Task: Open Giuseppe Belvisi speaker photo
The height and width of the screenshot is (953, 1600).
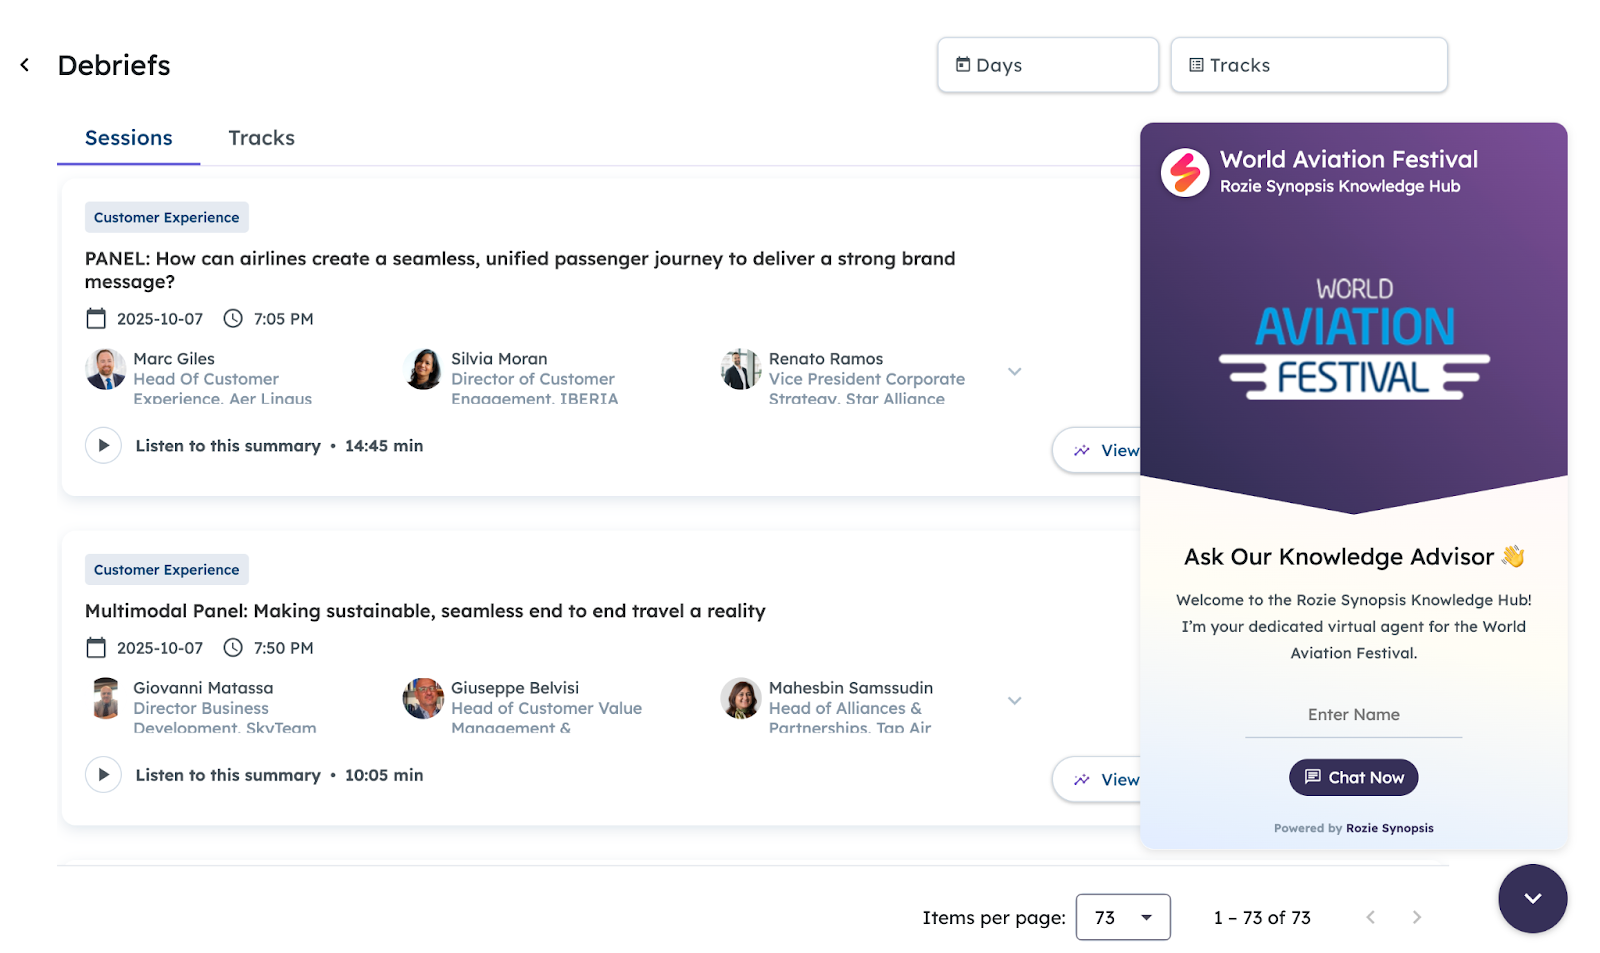Action: (x=423, y=698)
